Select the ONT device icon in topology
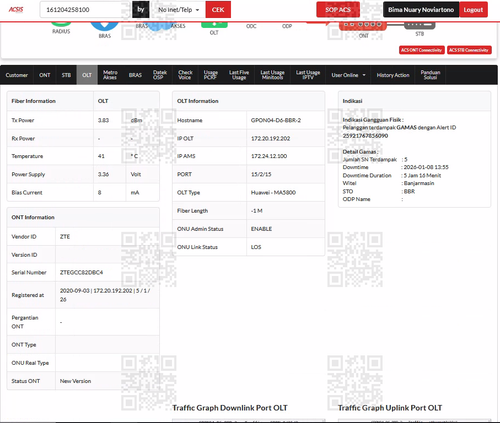The height and width of the screenshot is (423, 500). [363, 26]
